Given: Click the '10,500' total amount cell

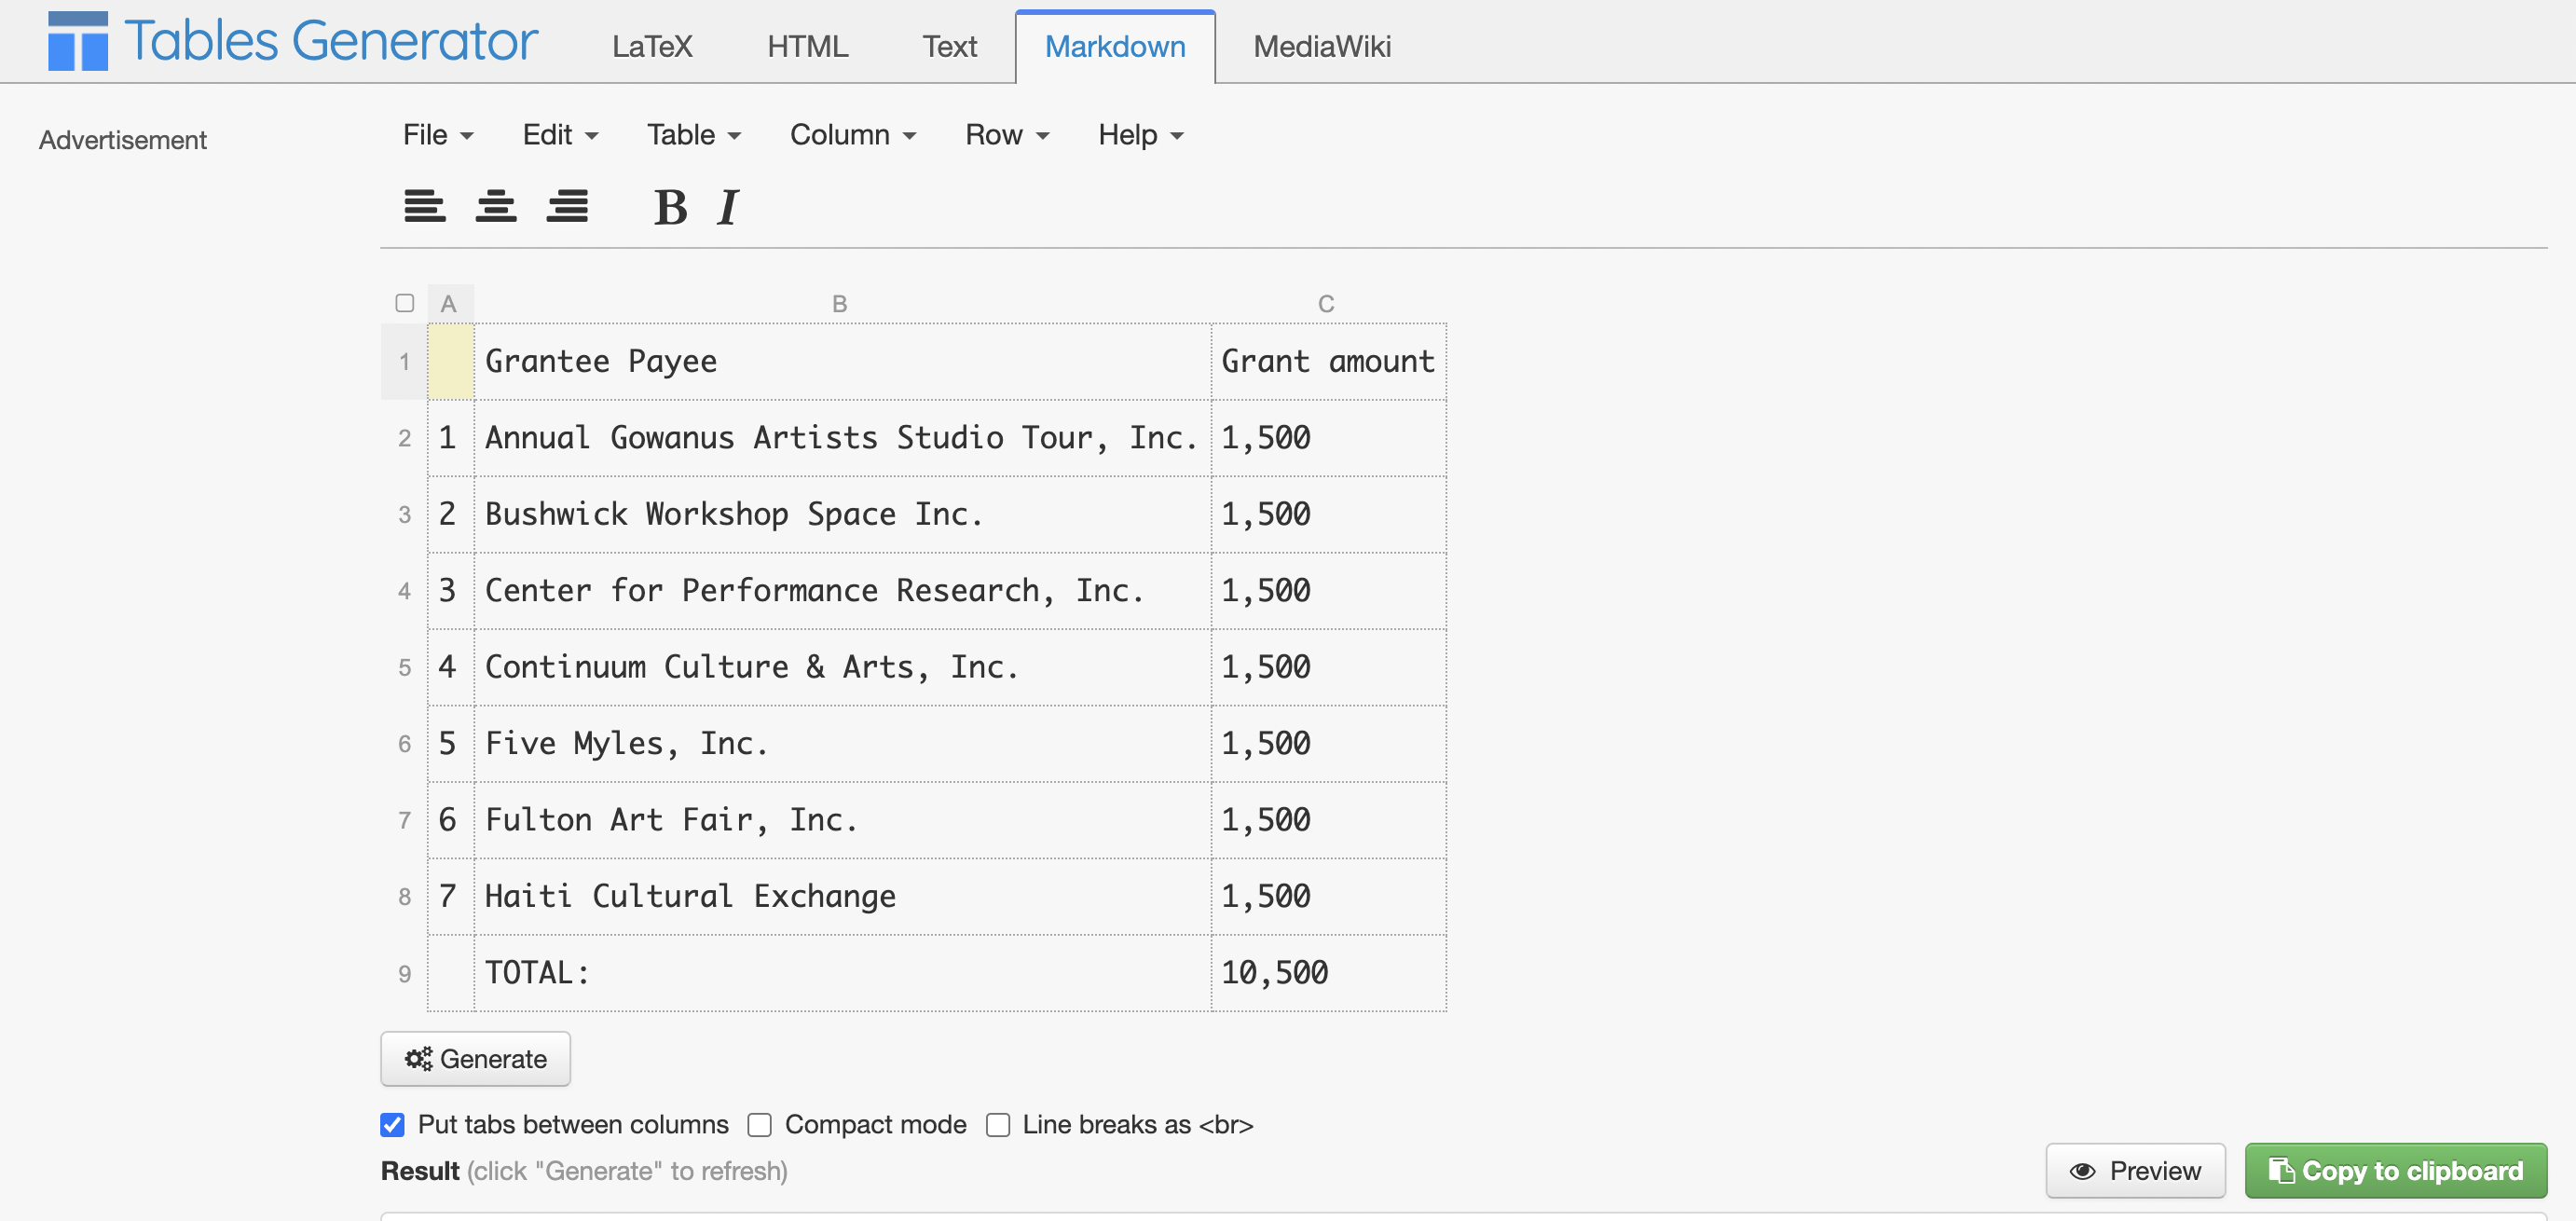Looking at the screenshot, I should pyautogui.click(x=1328, y=974).
